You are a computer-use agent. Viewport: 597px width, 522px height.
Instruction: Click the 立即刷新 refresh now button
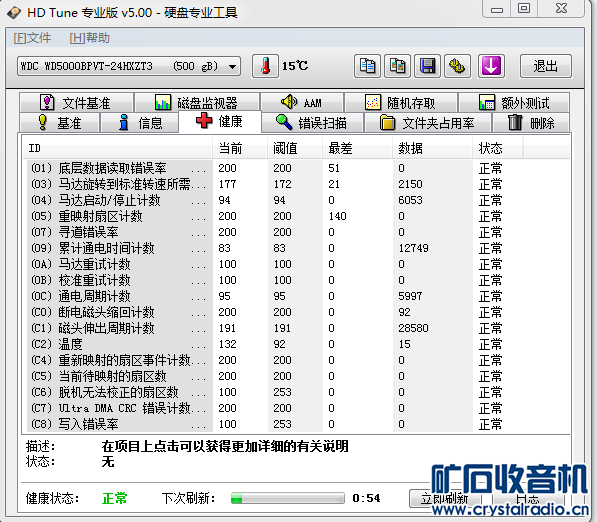tap(445, 498)
